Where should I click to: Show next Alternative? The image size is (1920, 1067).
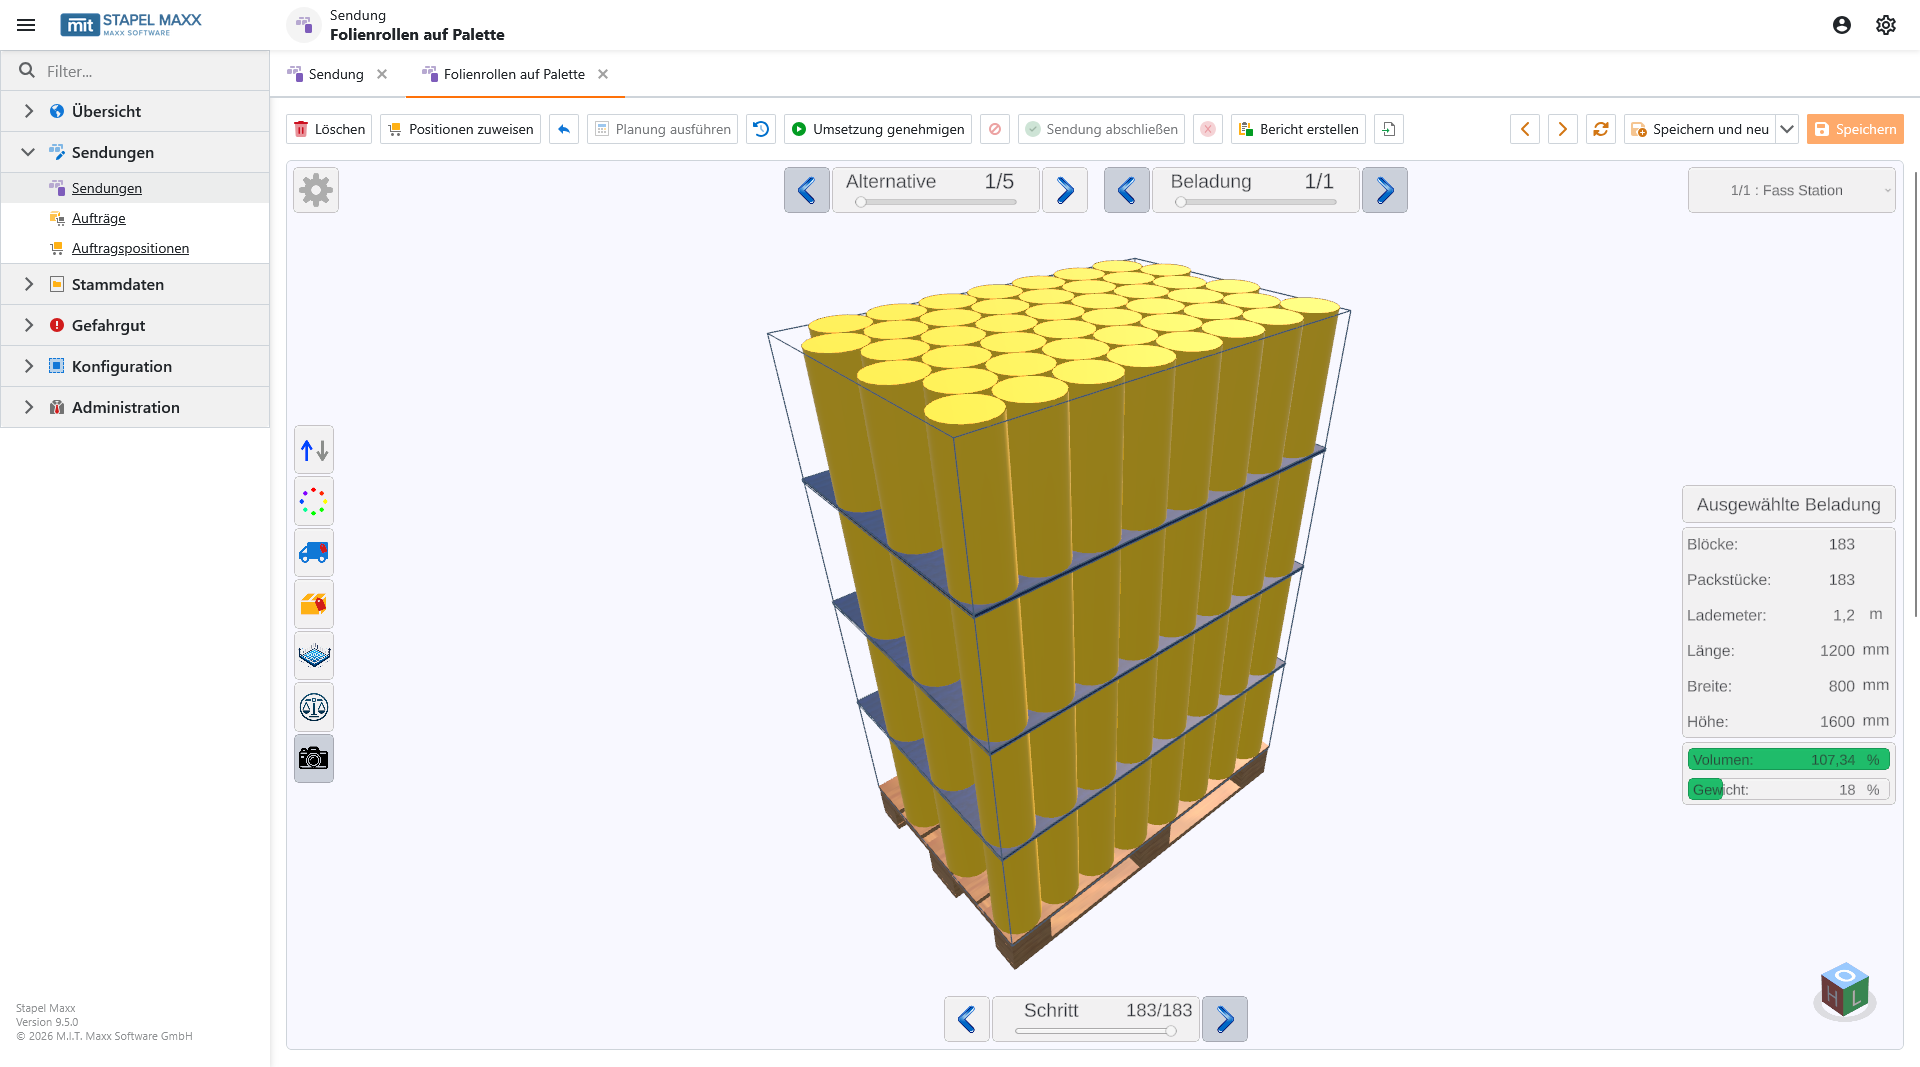[x=1065, y=190]
